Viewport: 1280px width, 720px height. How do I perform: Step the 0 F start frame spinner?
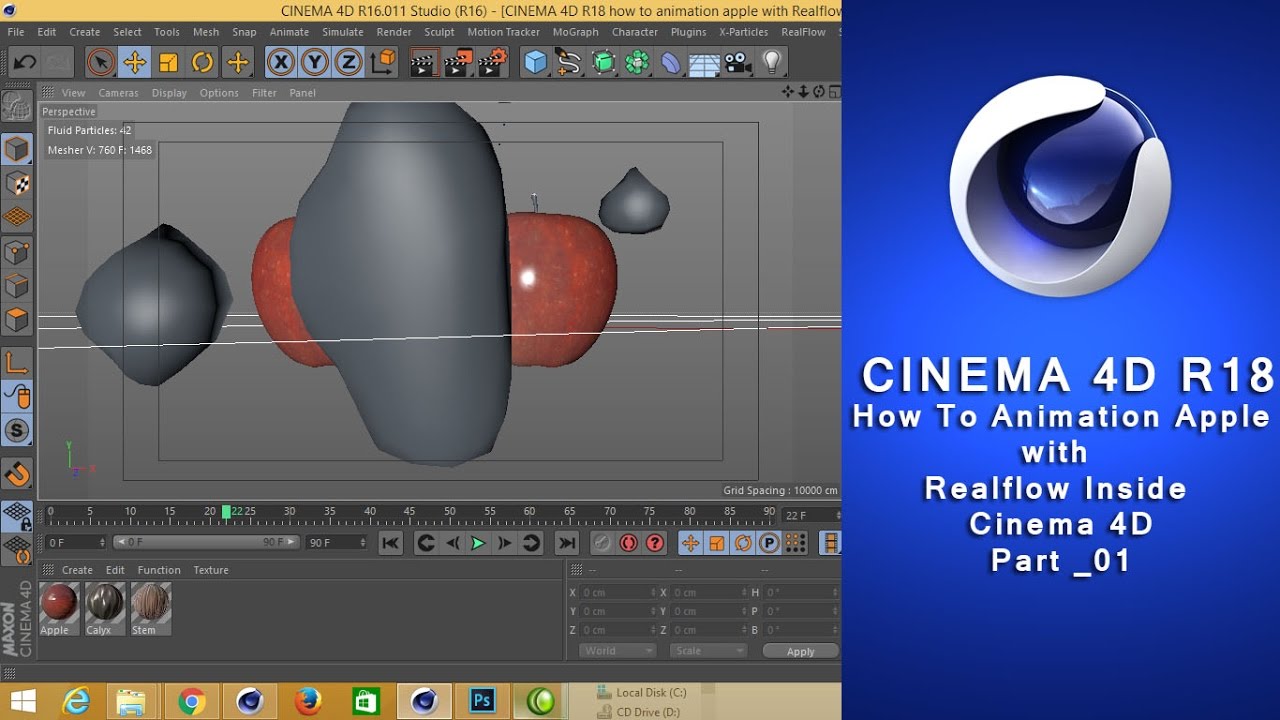point(102,543)
